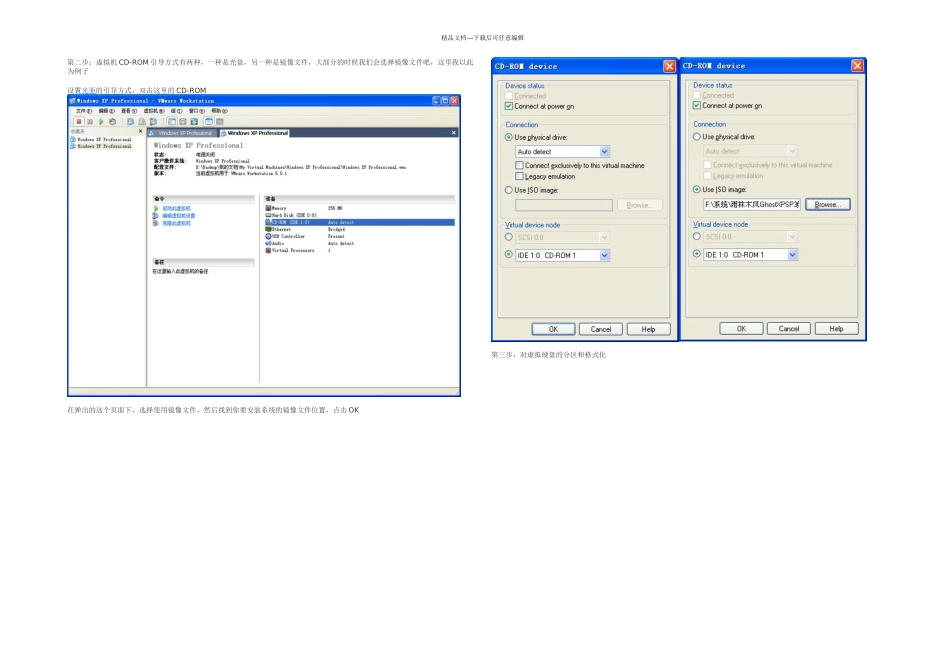Viewport: 950px width, 672px height.
Task: Click the Audio device speaker icon
Action: point(268,244)
